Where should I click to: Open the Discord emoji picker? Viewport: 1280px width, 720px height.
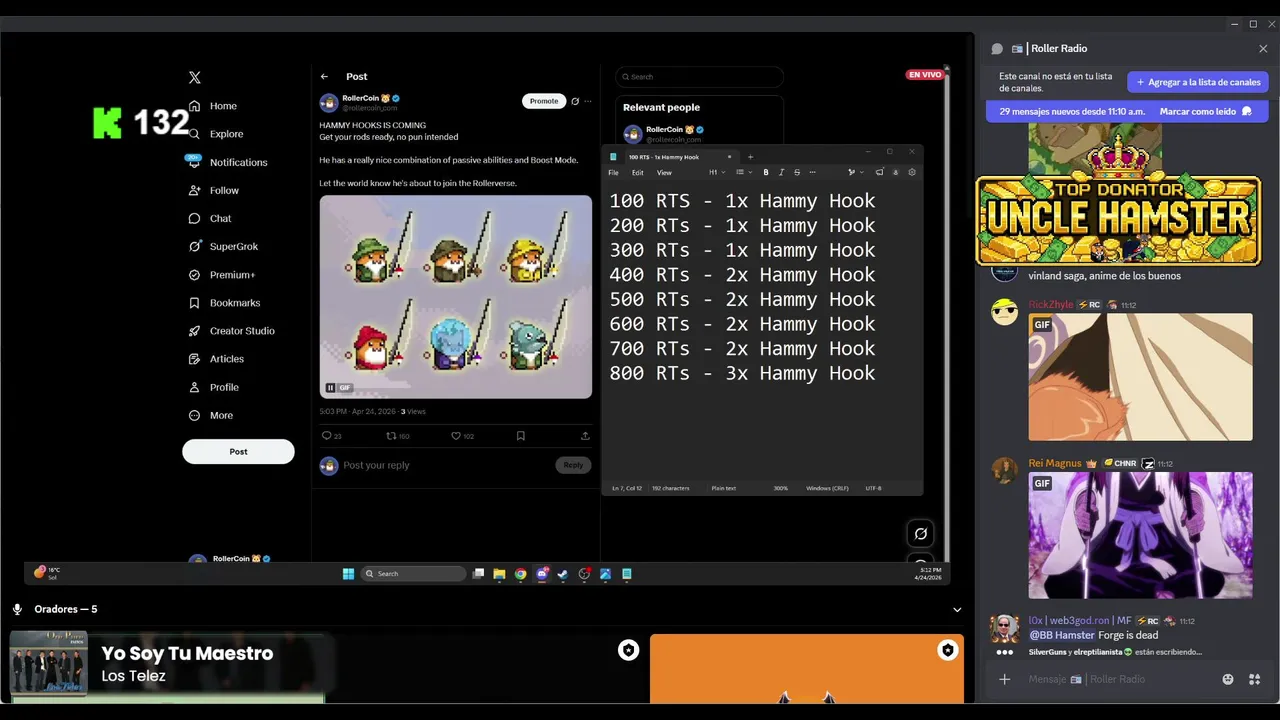pyautogui.click(x=1228, y=679)
